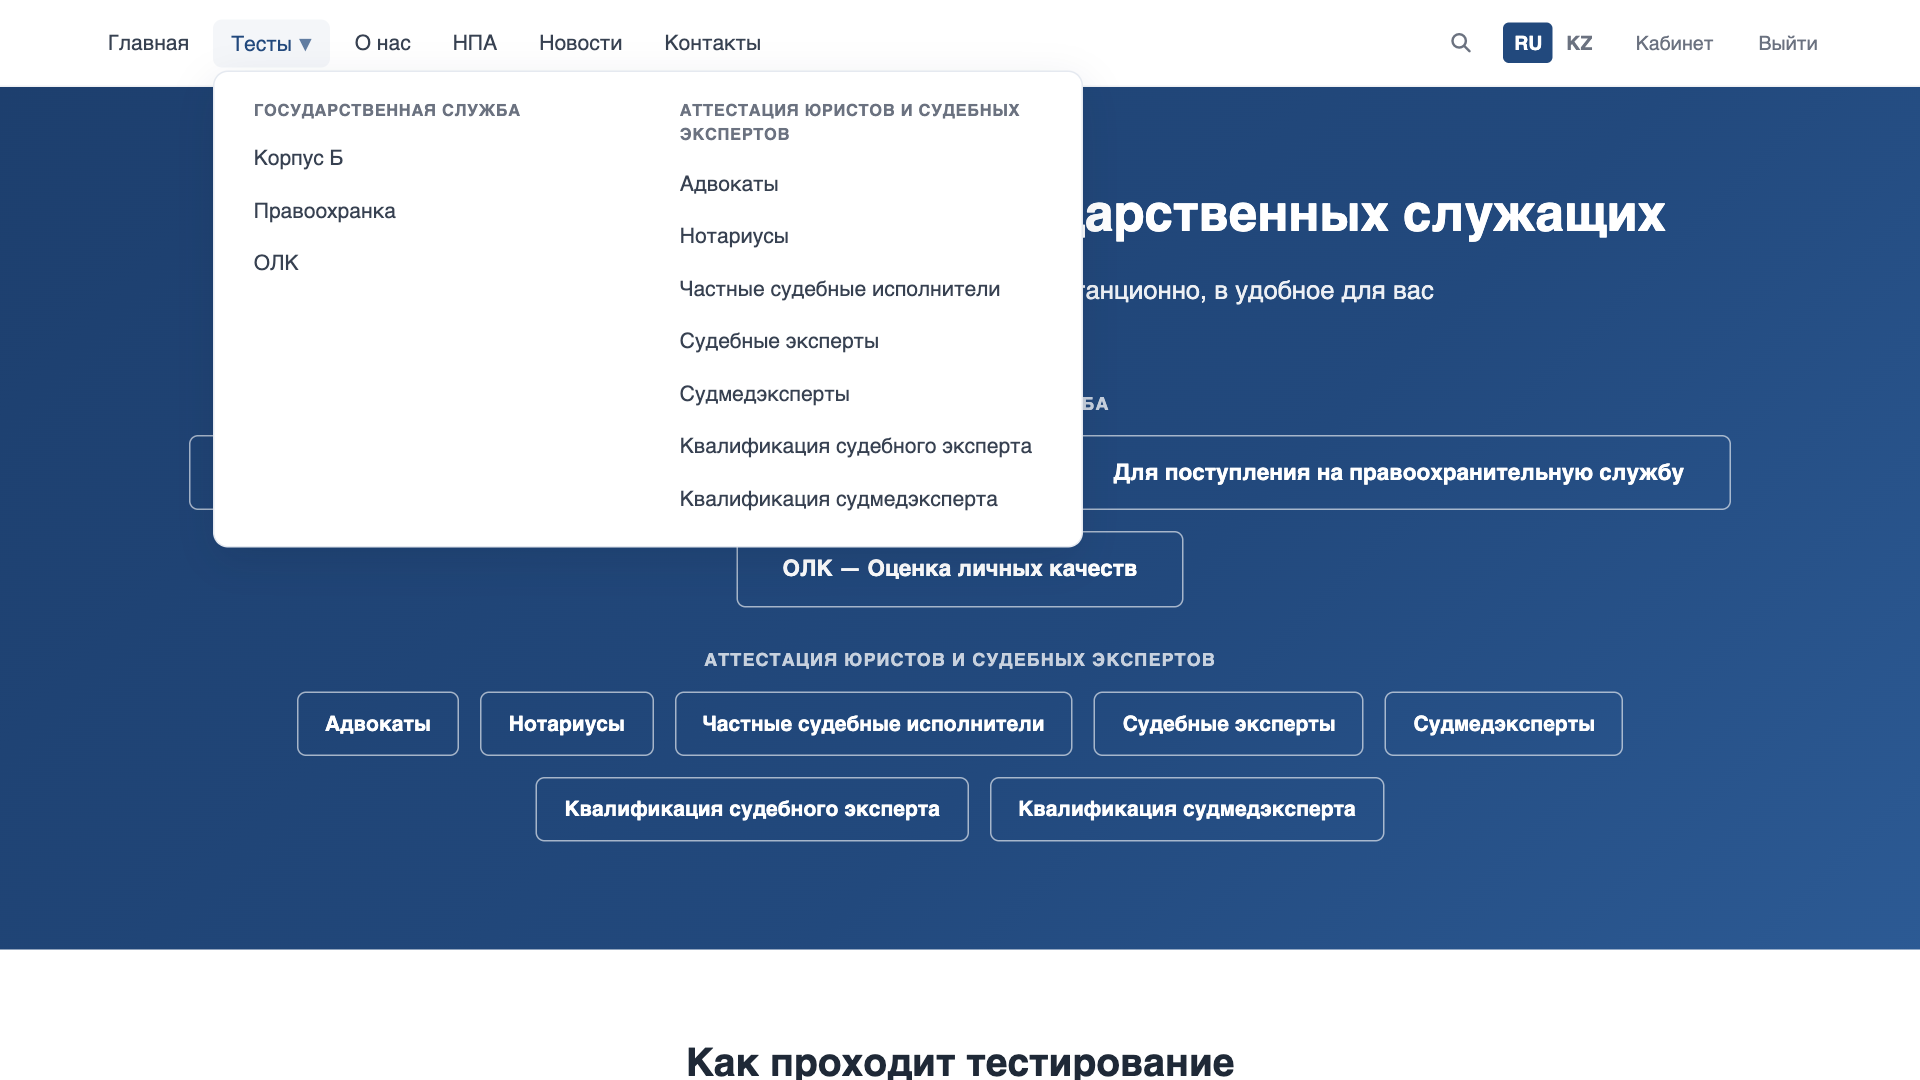Open Новости navigation item
This screenshot has height=1080, width=1920.
point(581,43)
